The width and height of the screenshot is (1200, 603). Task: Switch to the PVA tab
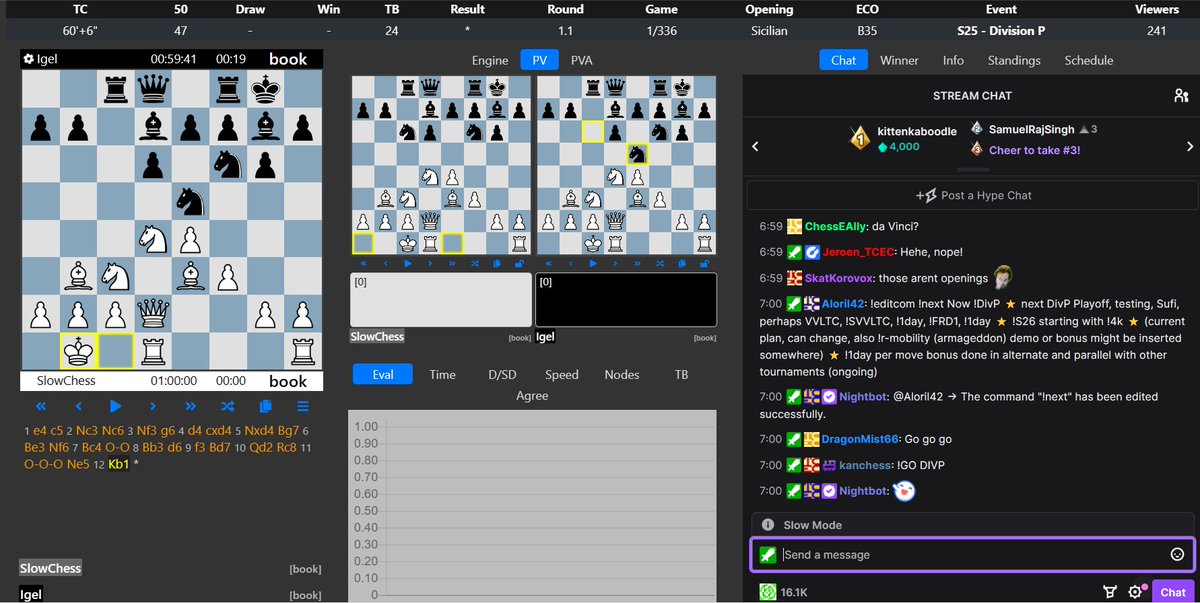pos(581,60)
